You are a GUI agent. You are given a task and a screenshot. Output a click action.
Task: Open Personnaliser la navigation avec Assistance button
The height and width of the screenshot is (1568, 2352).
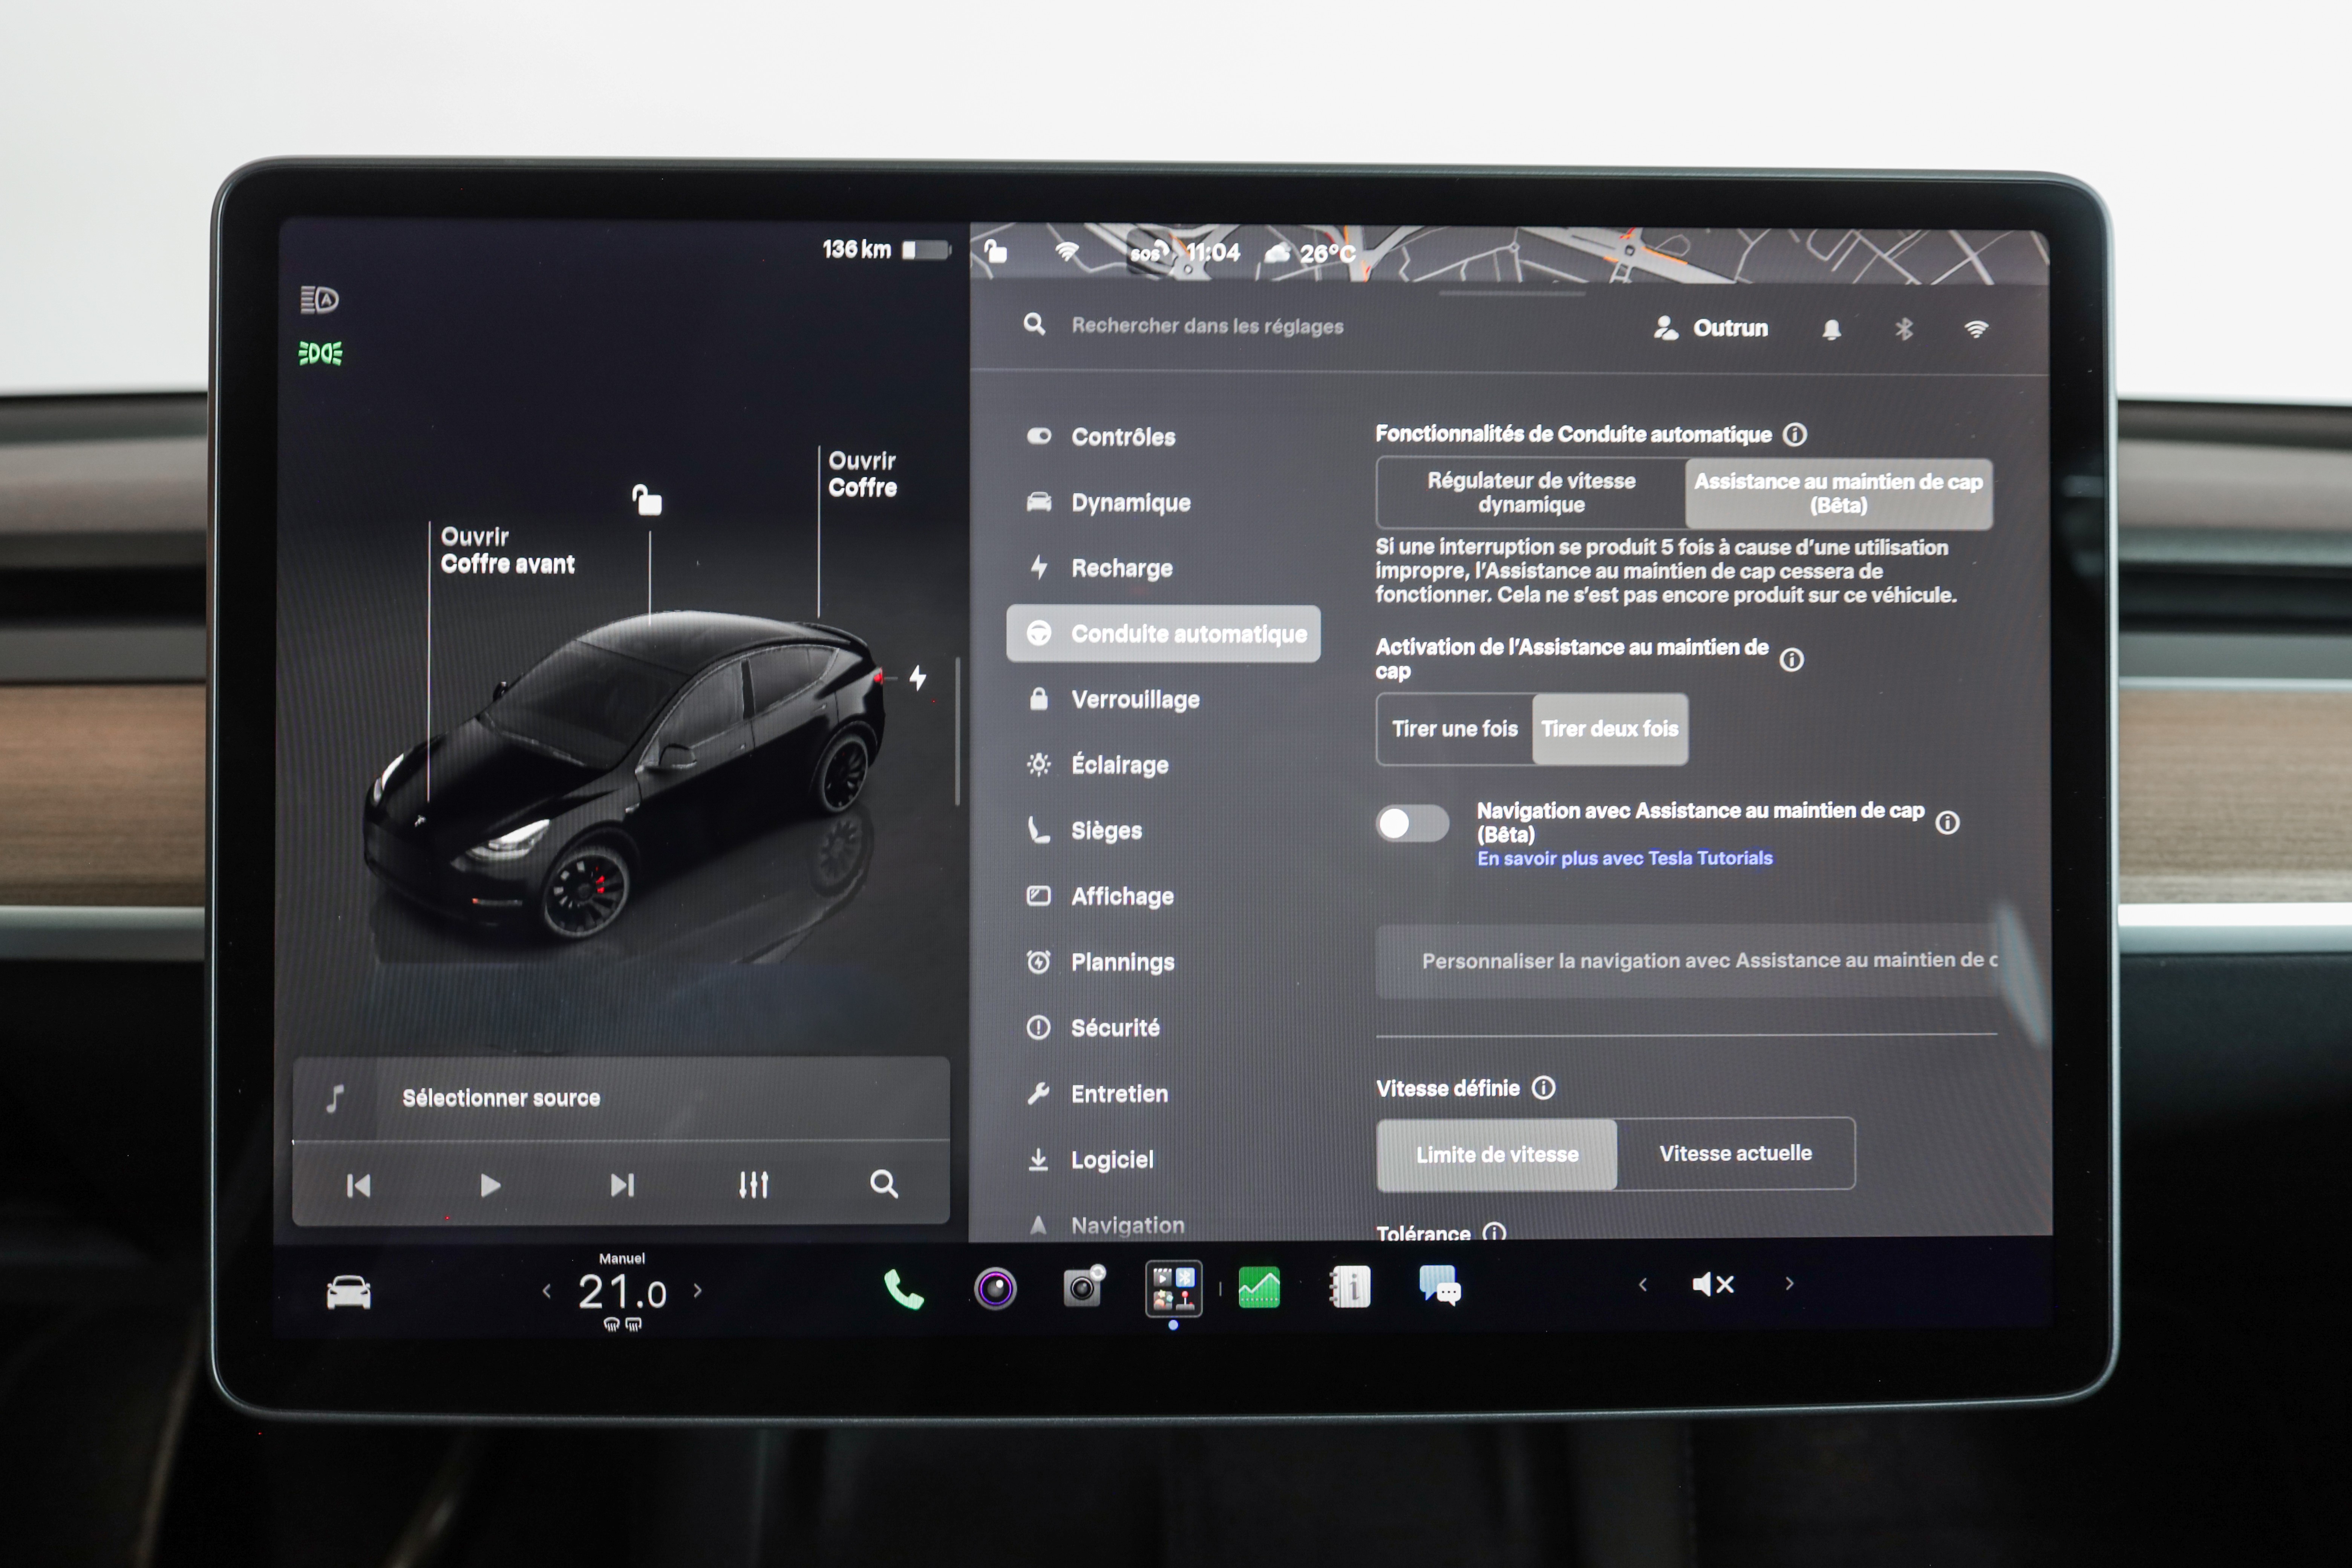pyautogui.click(x=1687, y=961)
